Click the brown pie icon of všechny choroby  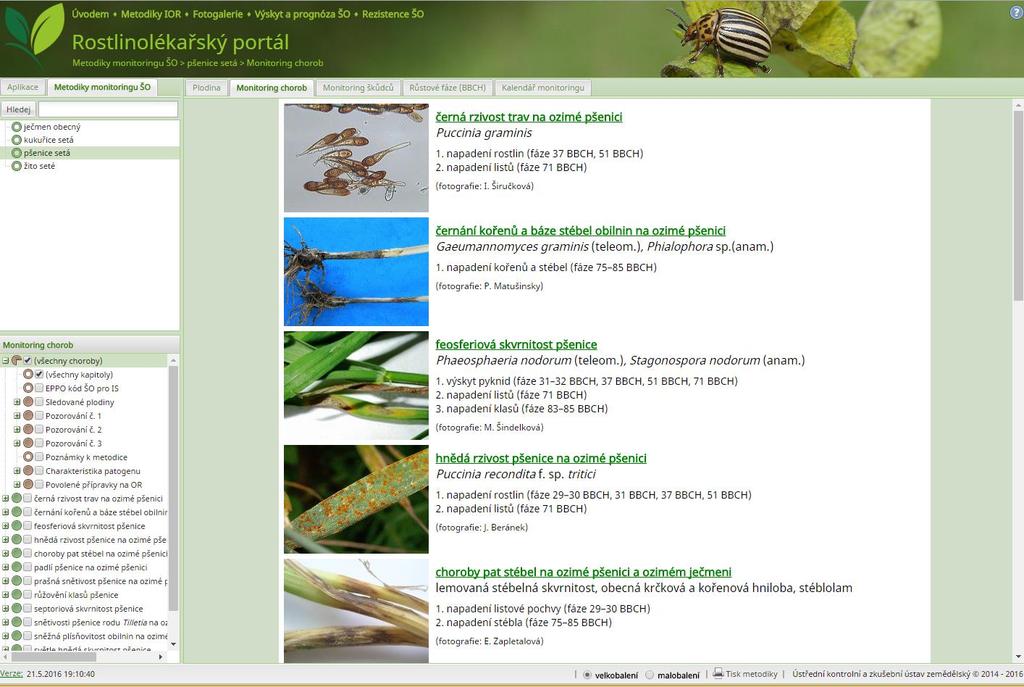pyautogui.click(x=16, y=360)
